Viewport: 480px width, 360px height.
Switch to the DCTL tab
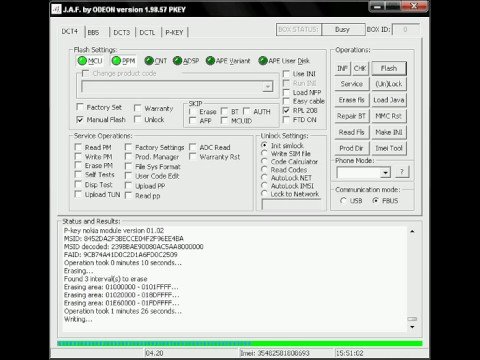147,32
